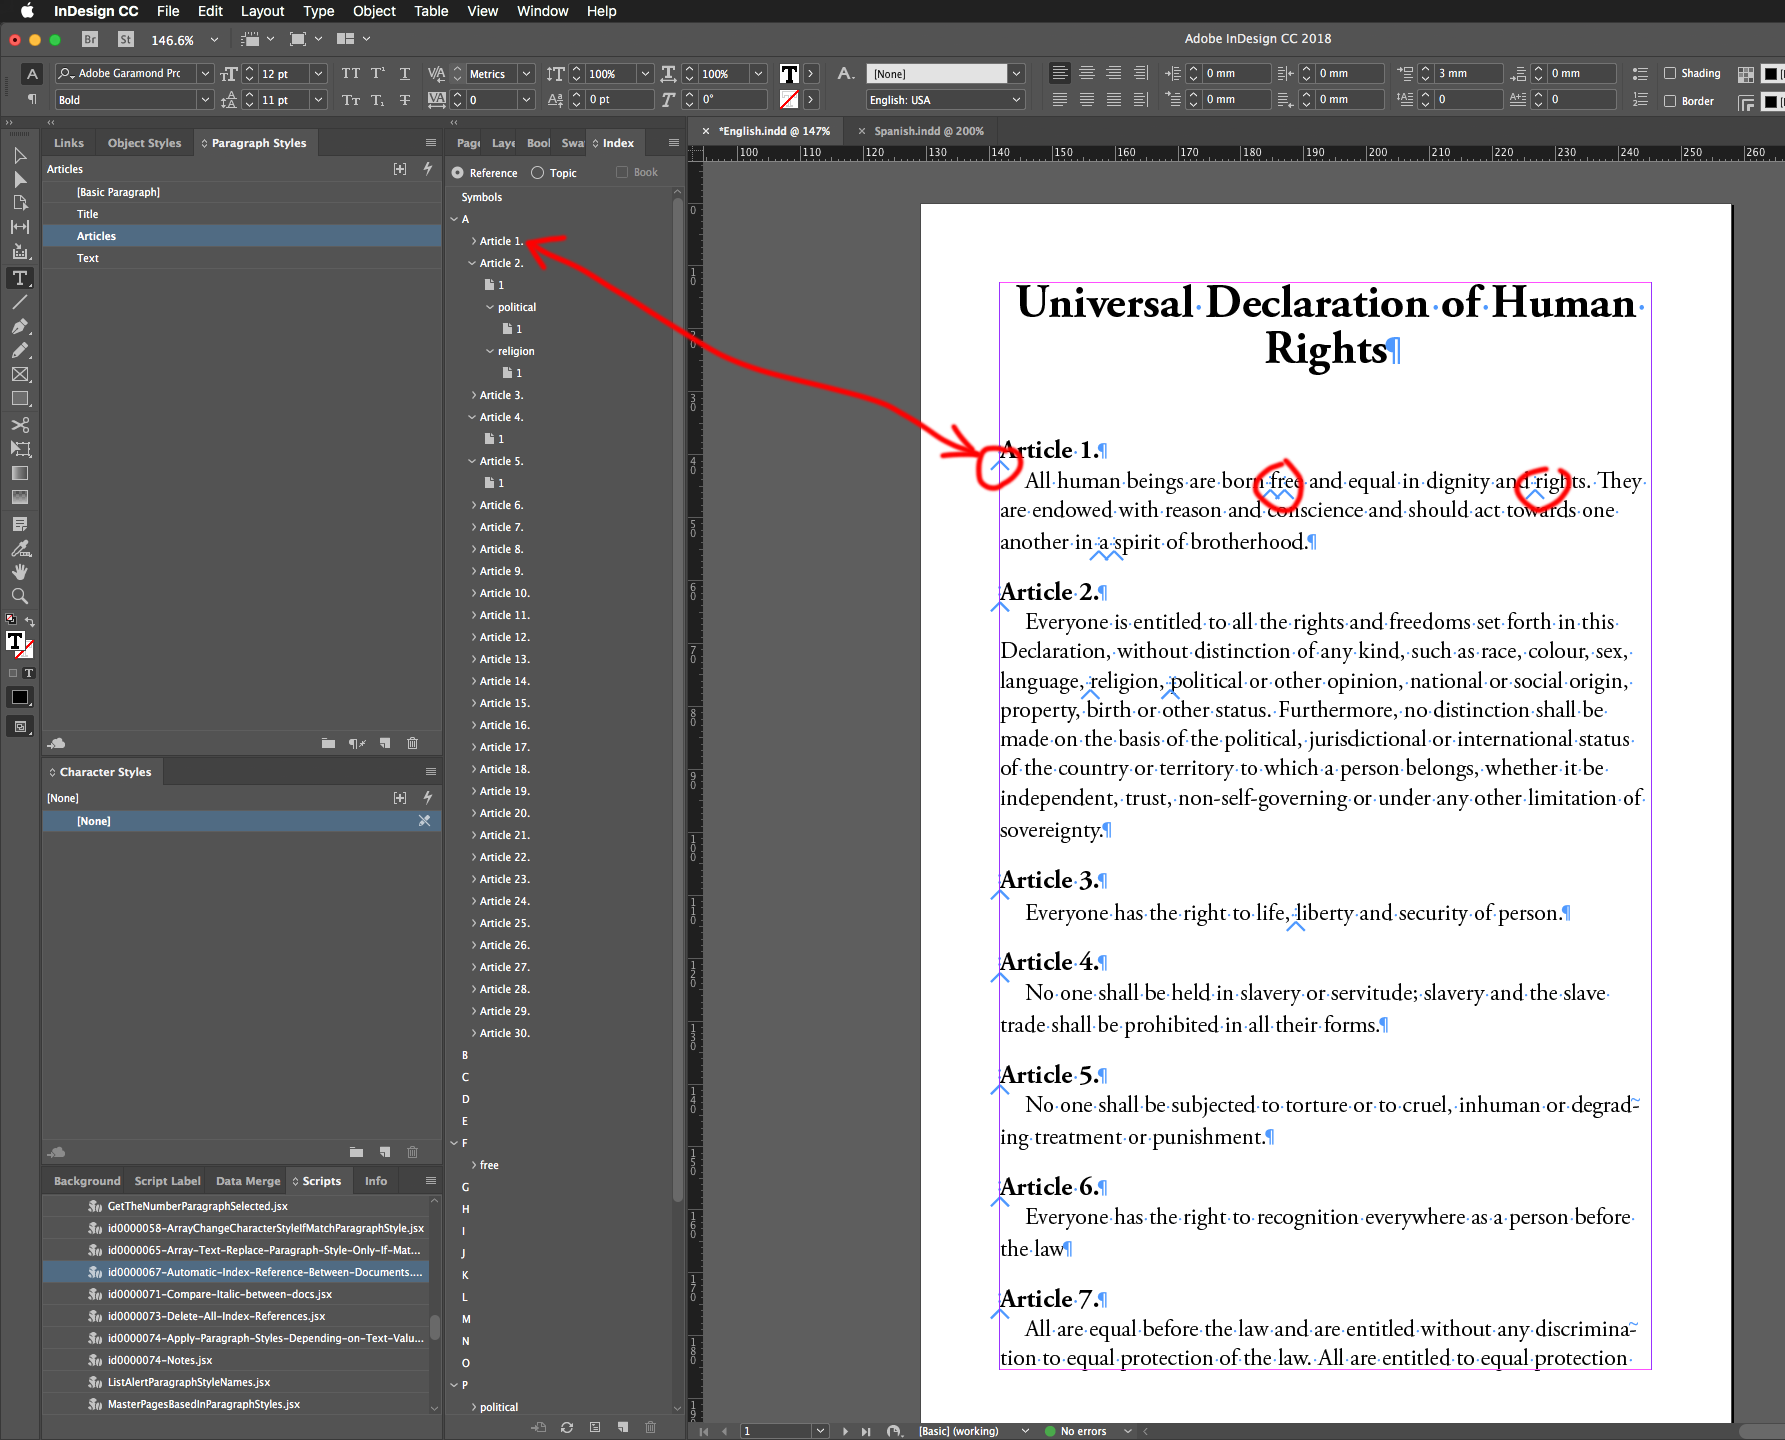The image size is (1785, 1440).
Task: Click the Apply Color black swatch
Action: click(20, 697)
